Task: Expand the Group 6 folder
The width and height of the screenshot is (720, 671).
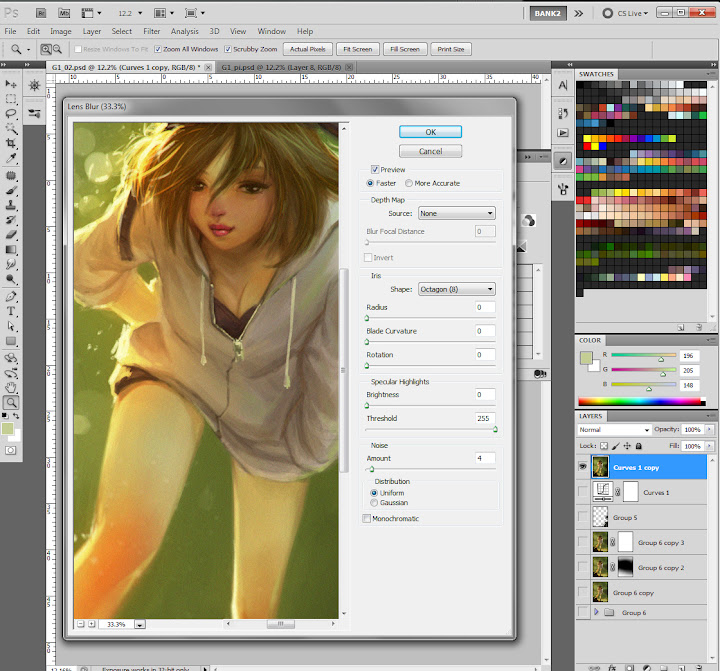Action: (596, 612)
